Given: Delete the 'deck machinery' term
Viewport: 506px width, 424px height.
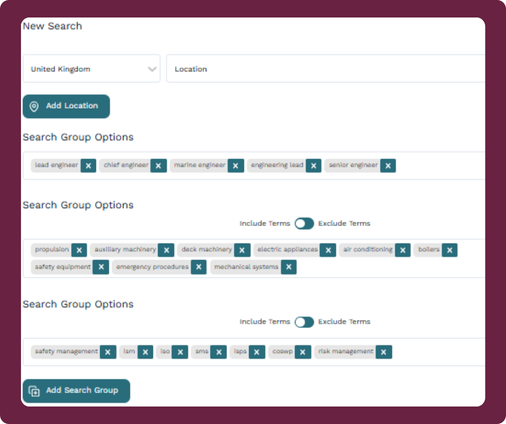Looking at the screenshot, I should (x=242, y=250).
